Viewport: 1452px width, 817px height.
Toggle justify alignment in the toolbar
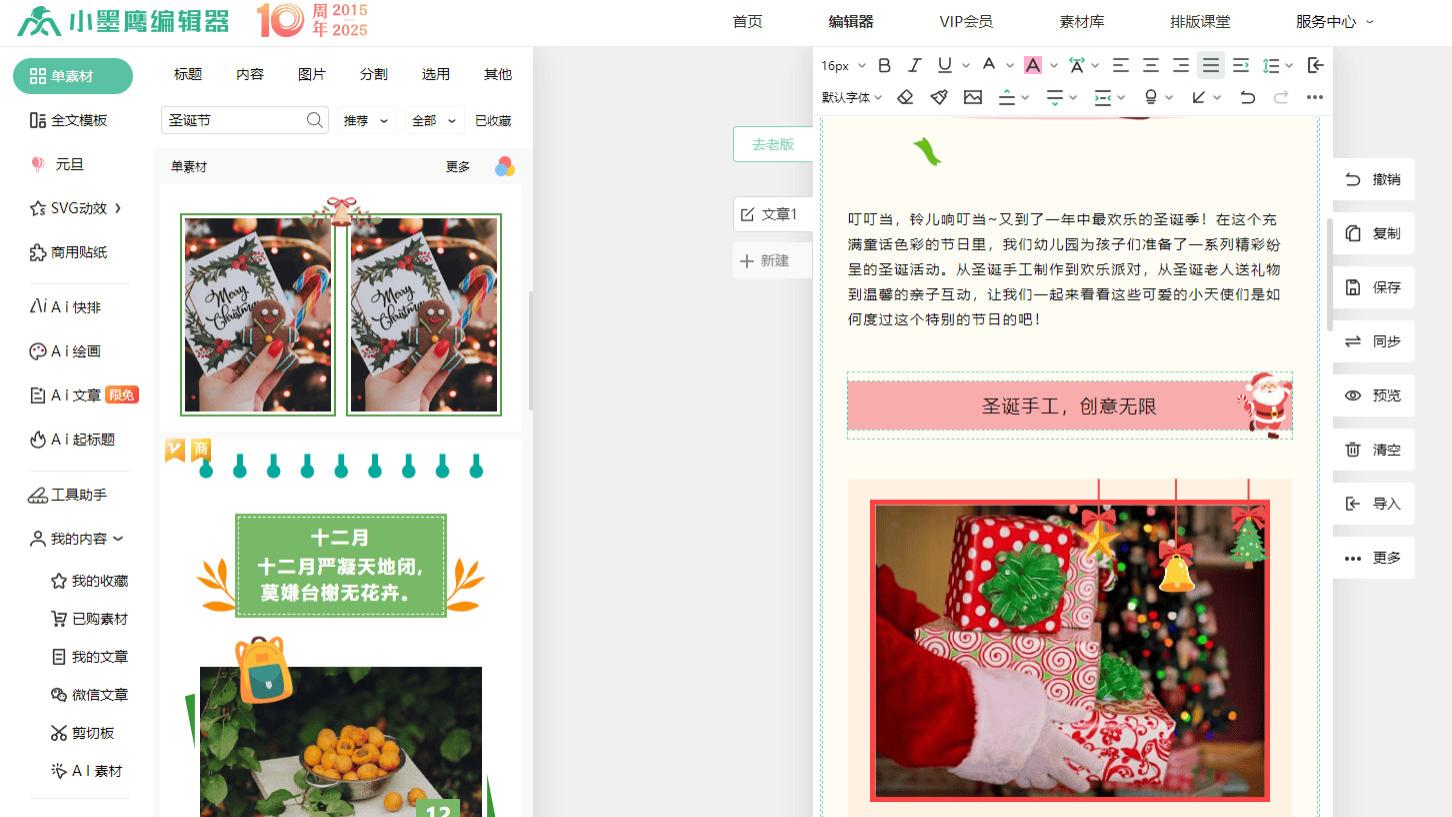pos(1211,65)
